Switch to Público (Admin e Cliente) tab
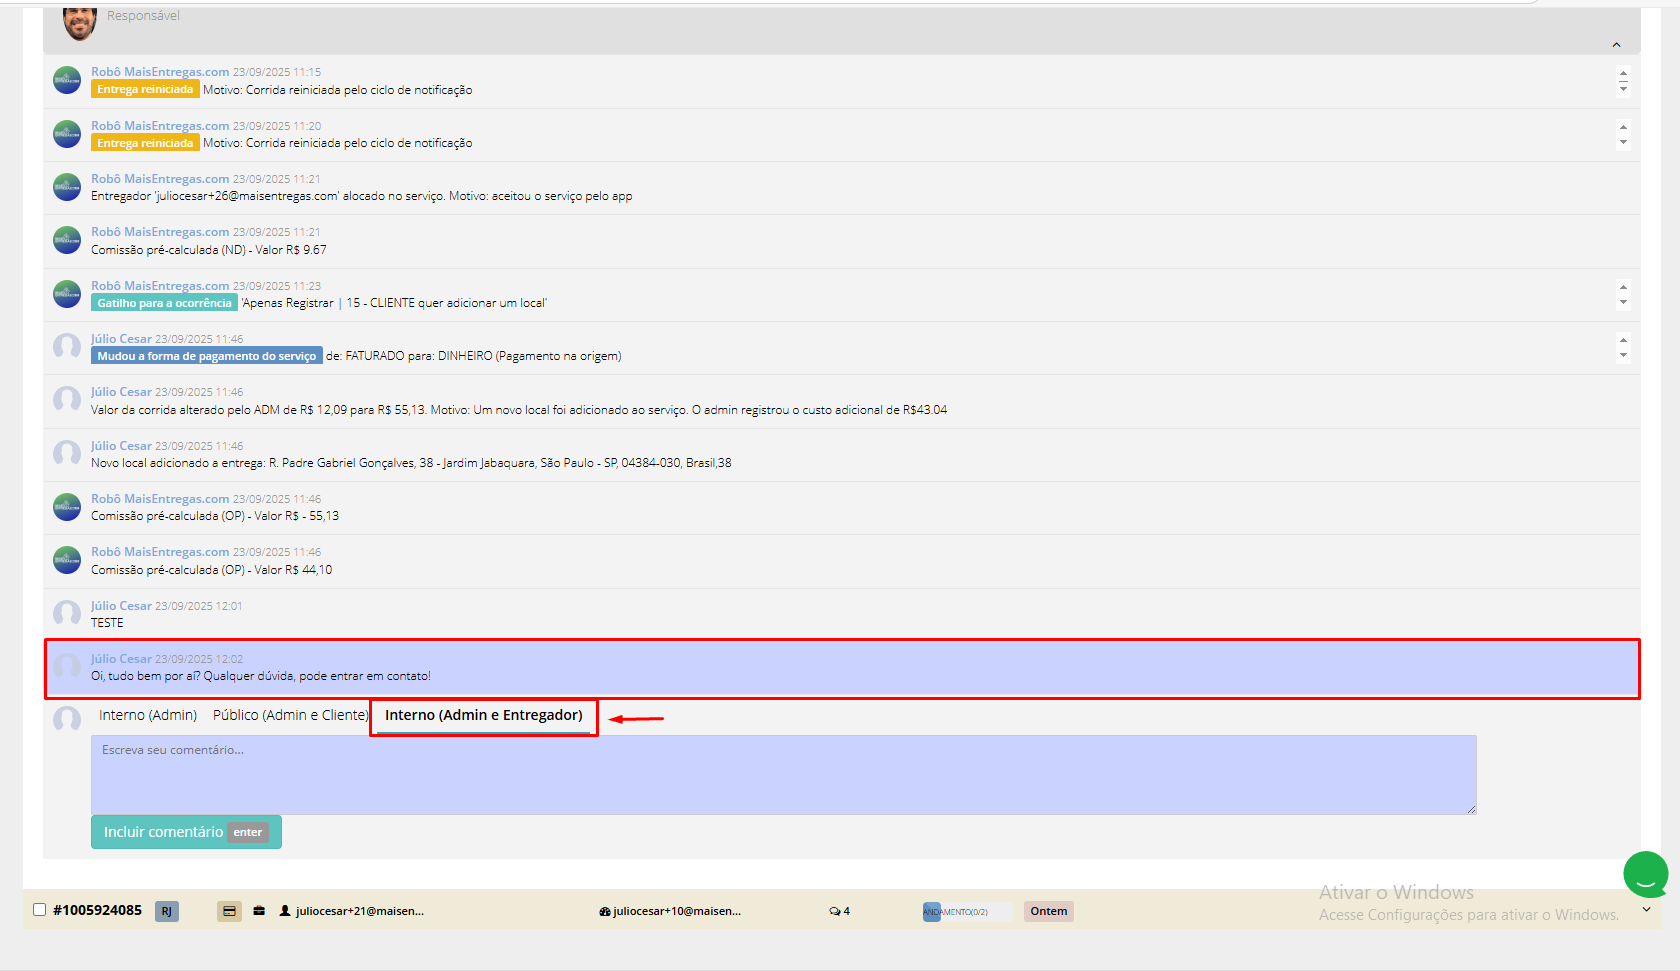This screenshot has height=971, width=1680. coord(290,715)
